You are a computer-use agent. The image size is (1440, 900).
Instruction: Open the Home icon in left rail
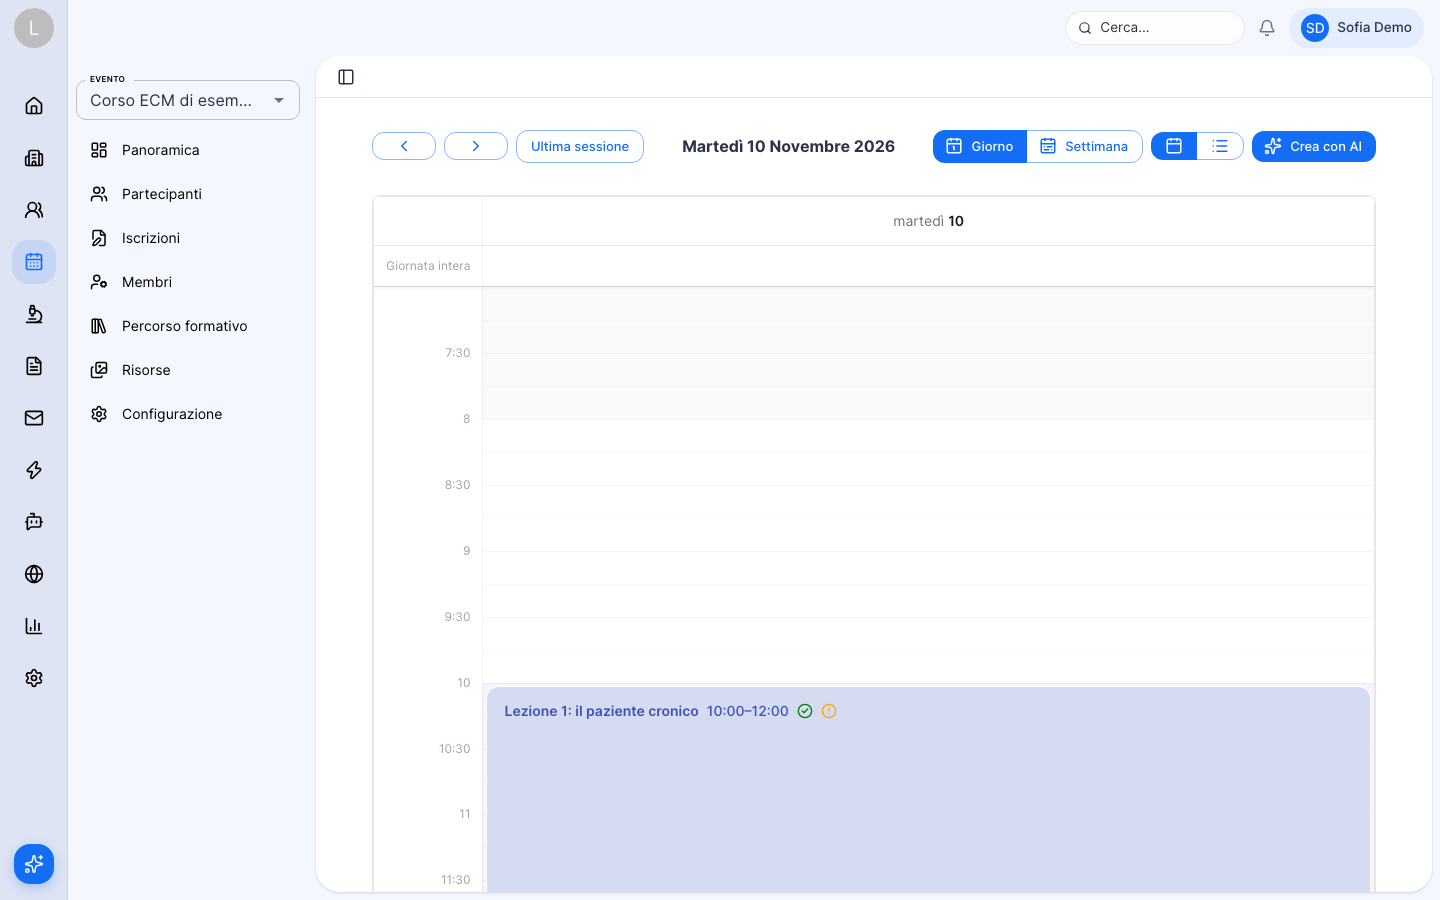point(34,106)
